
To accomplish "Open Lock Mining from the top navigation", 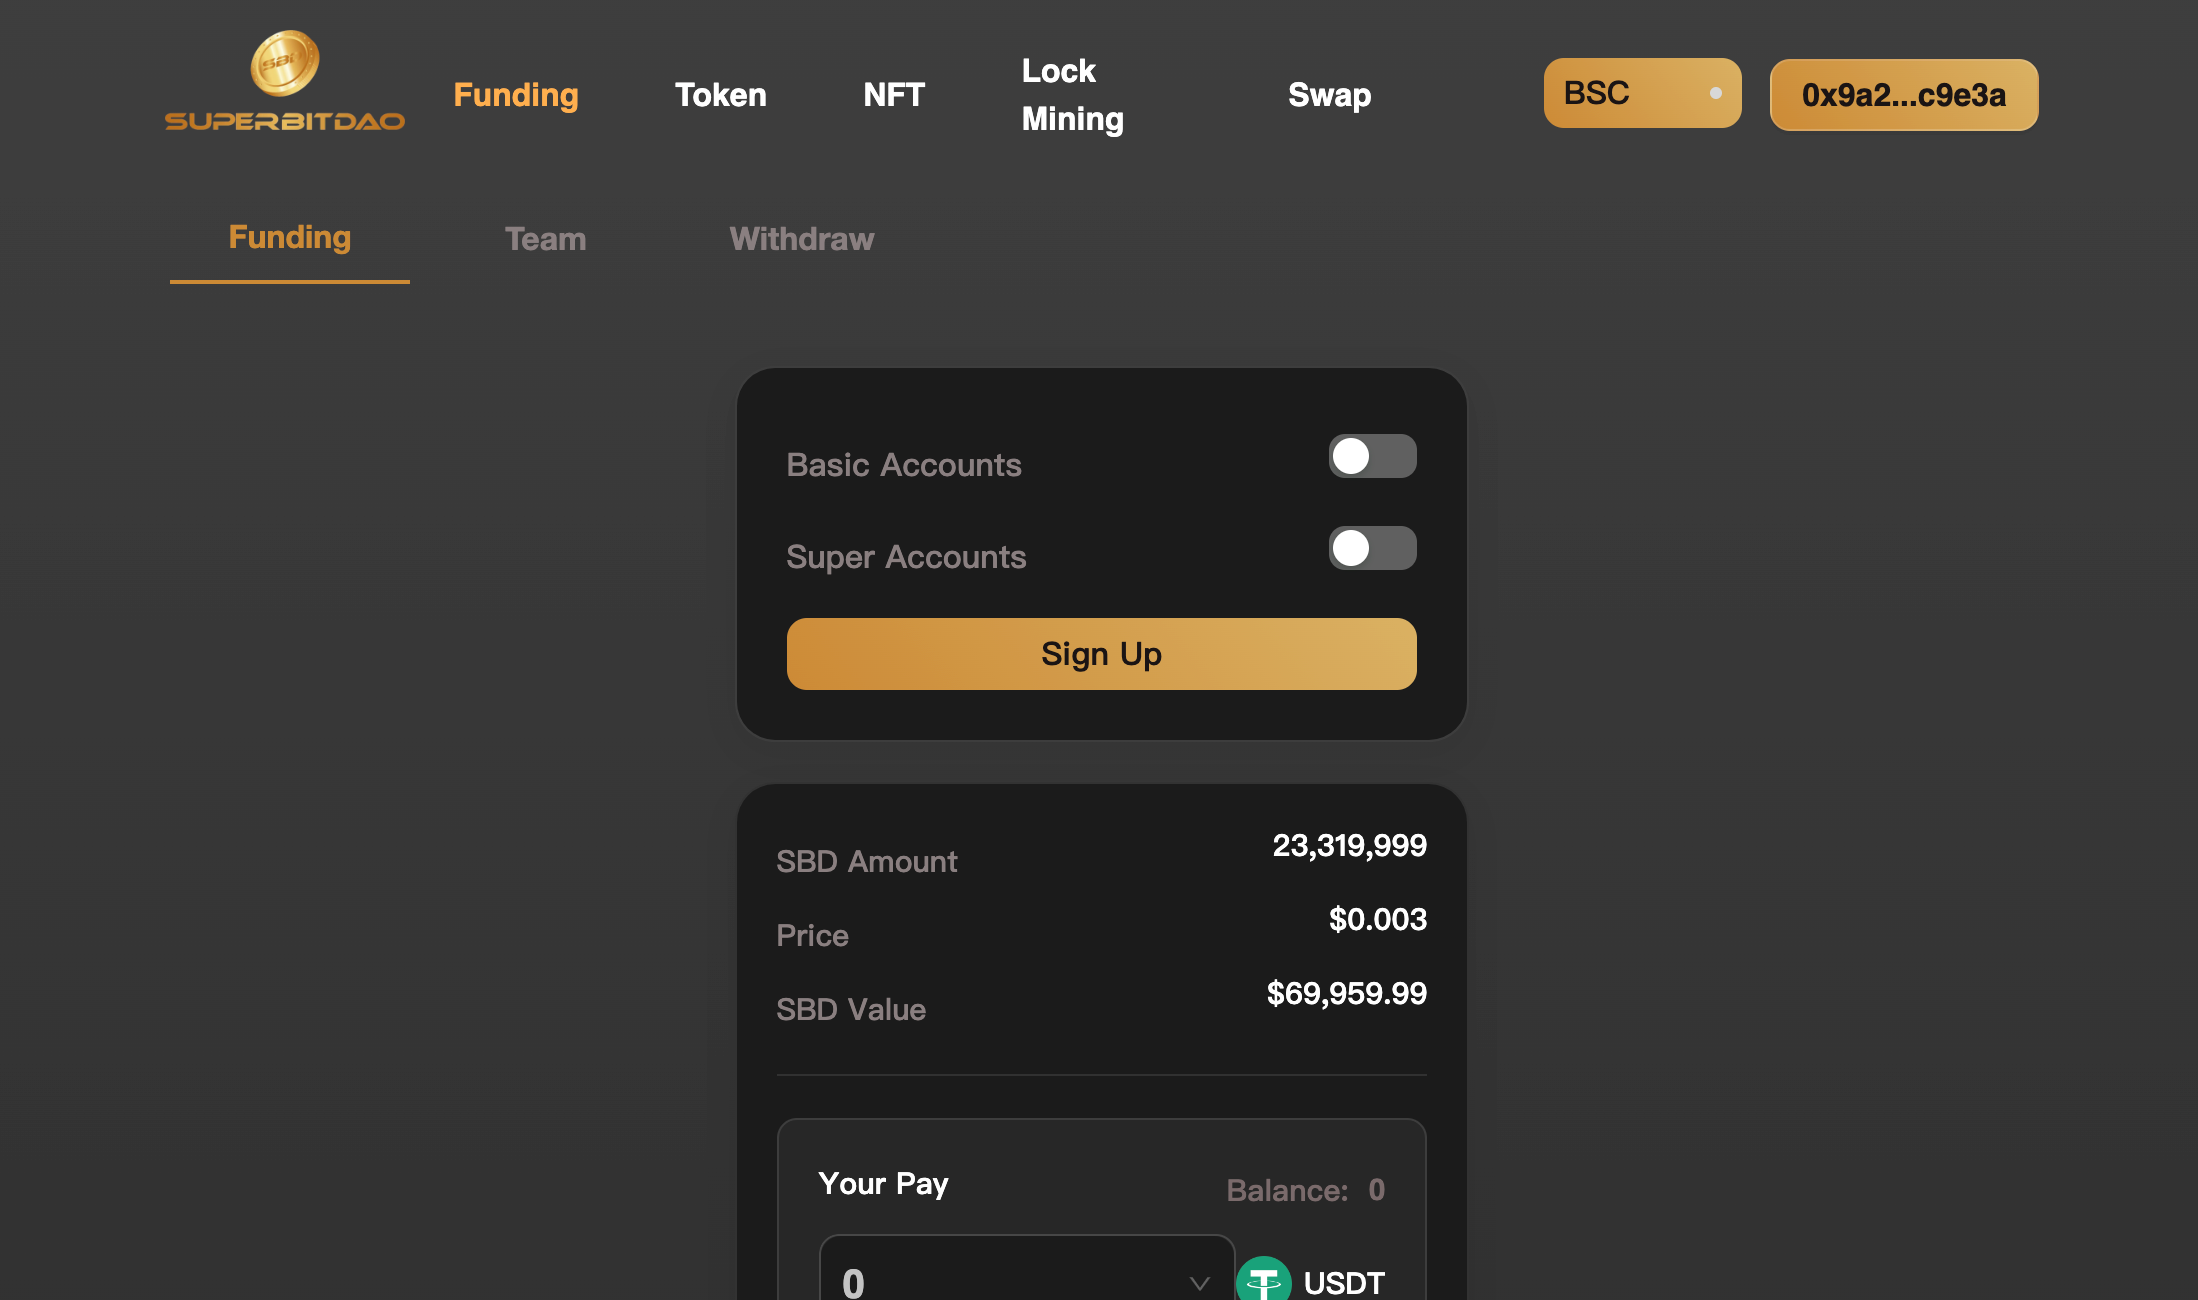I will pyautogui.click(x=1072, y=95).
